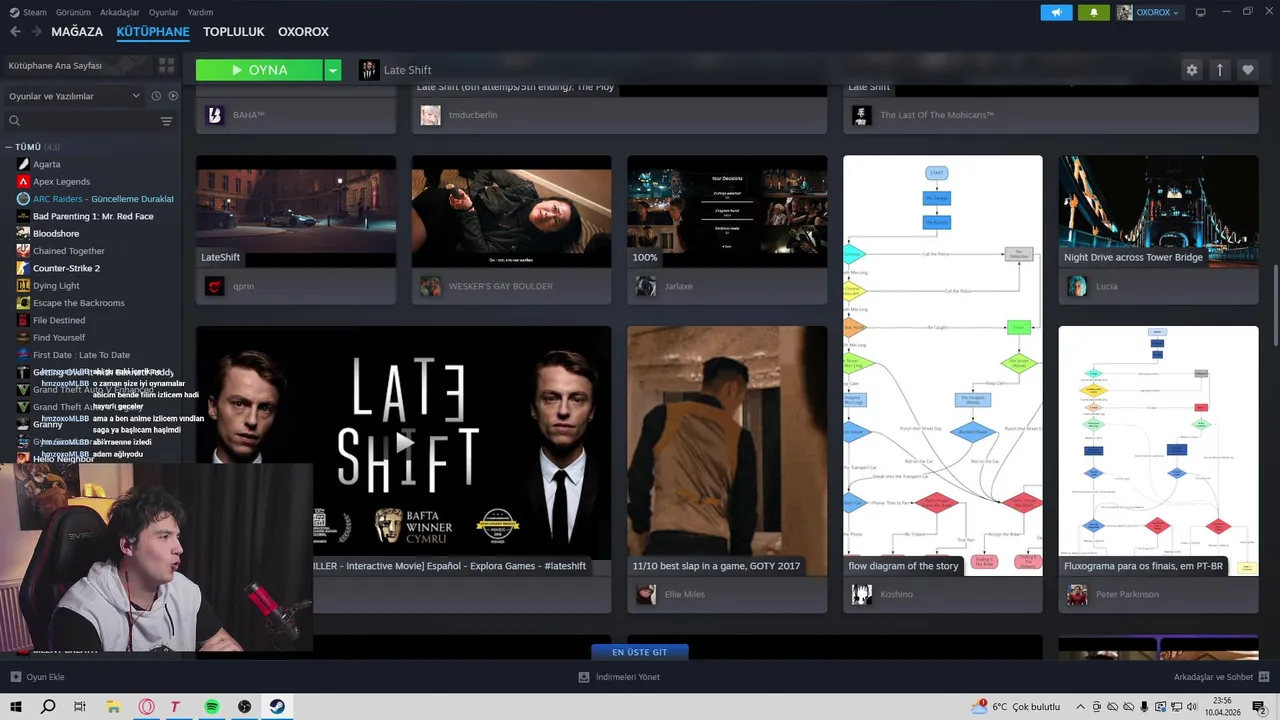
Task: Open the Yardım menu
Action: 200,12
